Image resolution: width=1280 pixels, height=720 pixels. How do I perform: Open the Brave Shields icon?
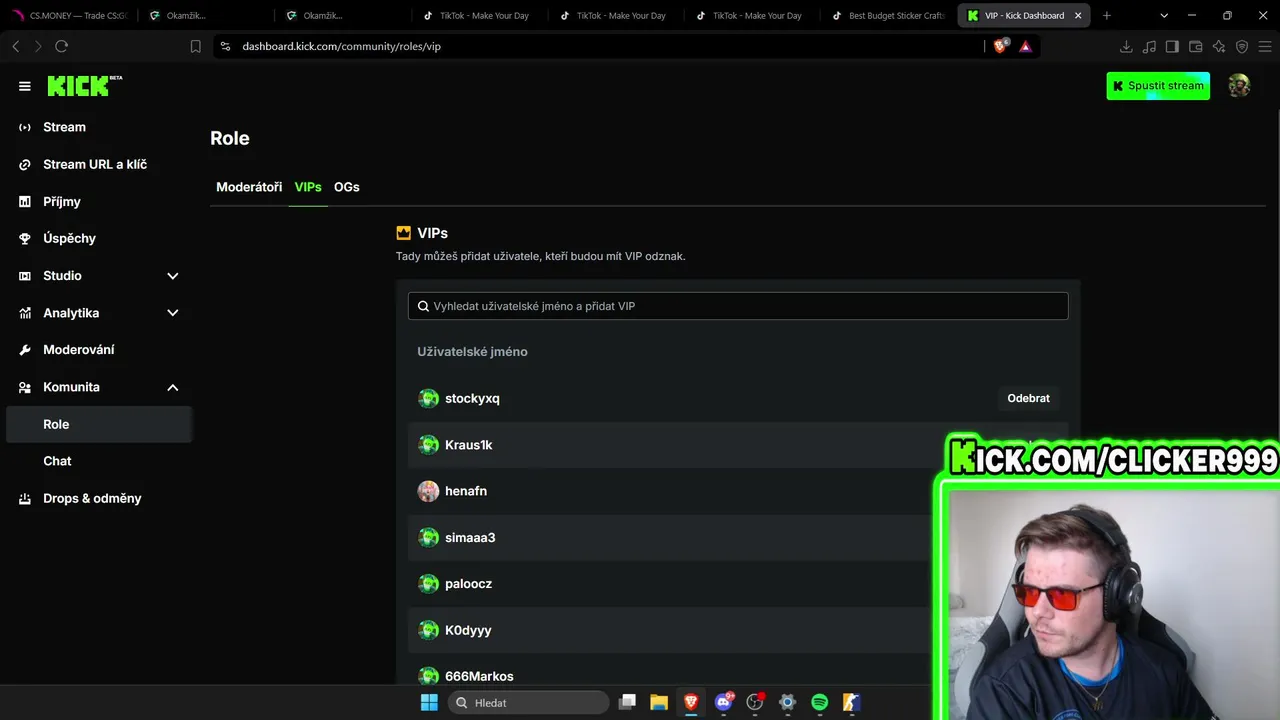1000,46
